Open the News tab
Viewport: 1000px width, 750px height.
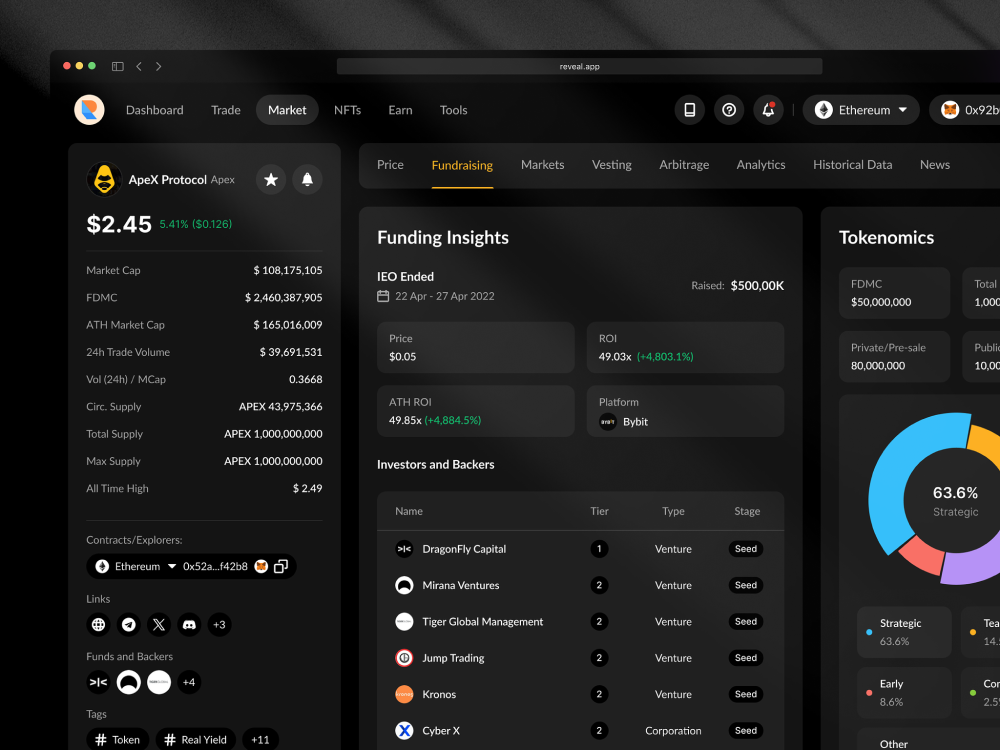pyautogui.click(x=935, y=165)
